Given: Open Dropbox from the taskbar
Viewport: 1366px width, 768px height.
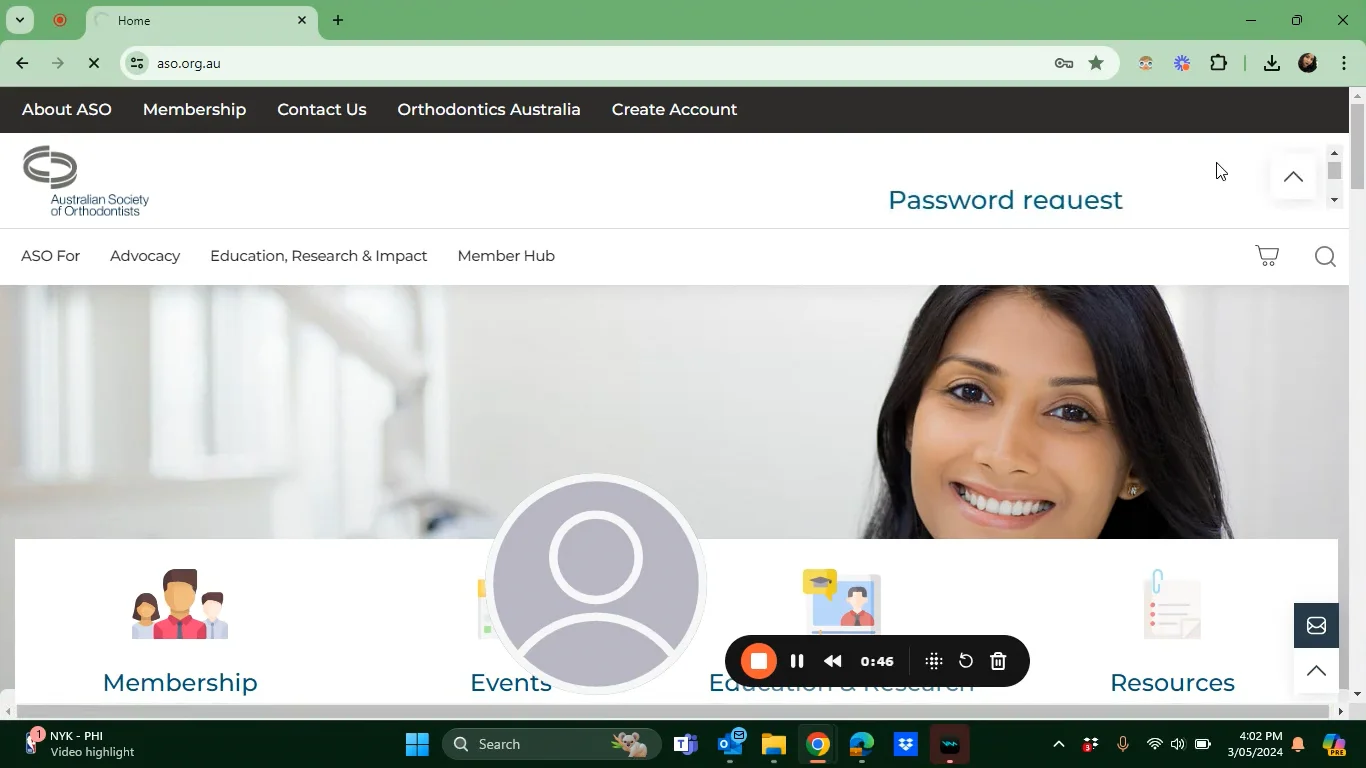Looking at the screenshot, I should [906, 744].
